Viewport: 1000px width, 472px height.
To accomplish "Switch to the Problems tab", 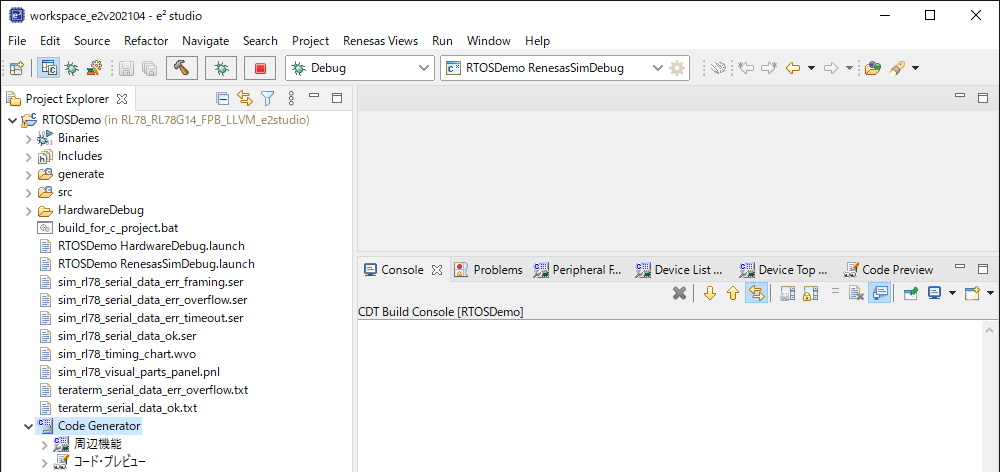I will (489, 270).
